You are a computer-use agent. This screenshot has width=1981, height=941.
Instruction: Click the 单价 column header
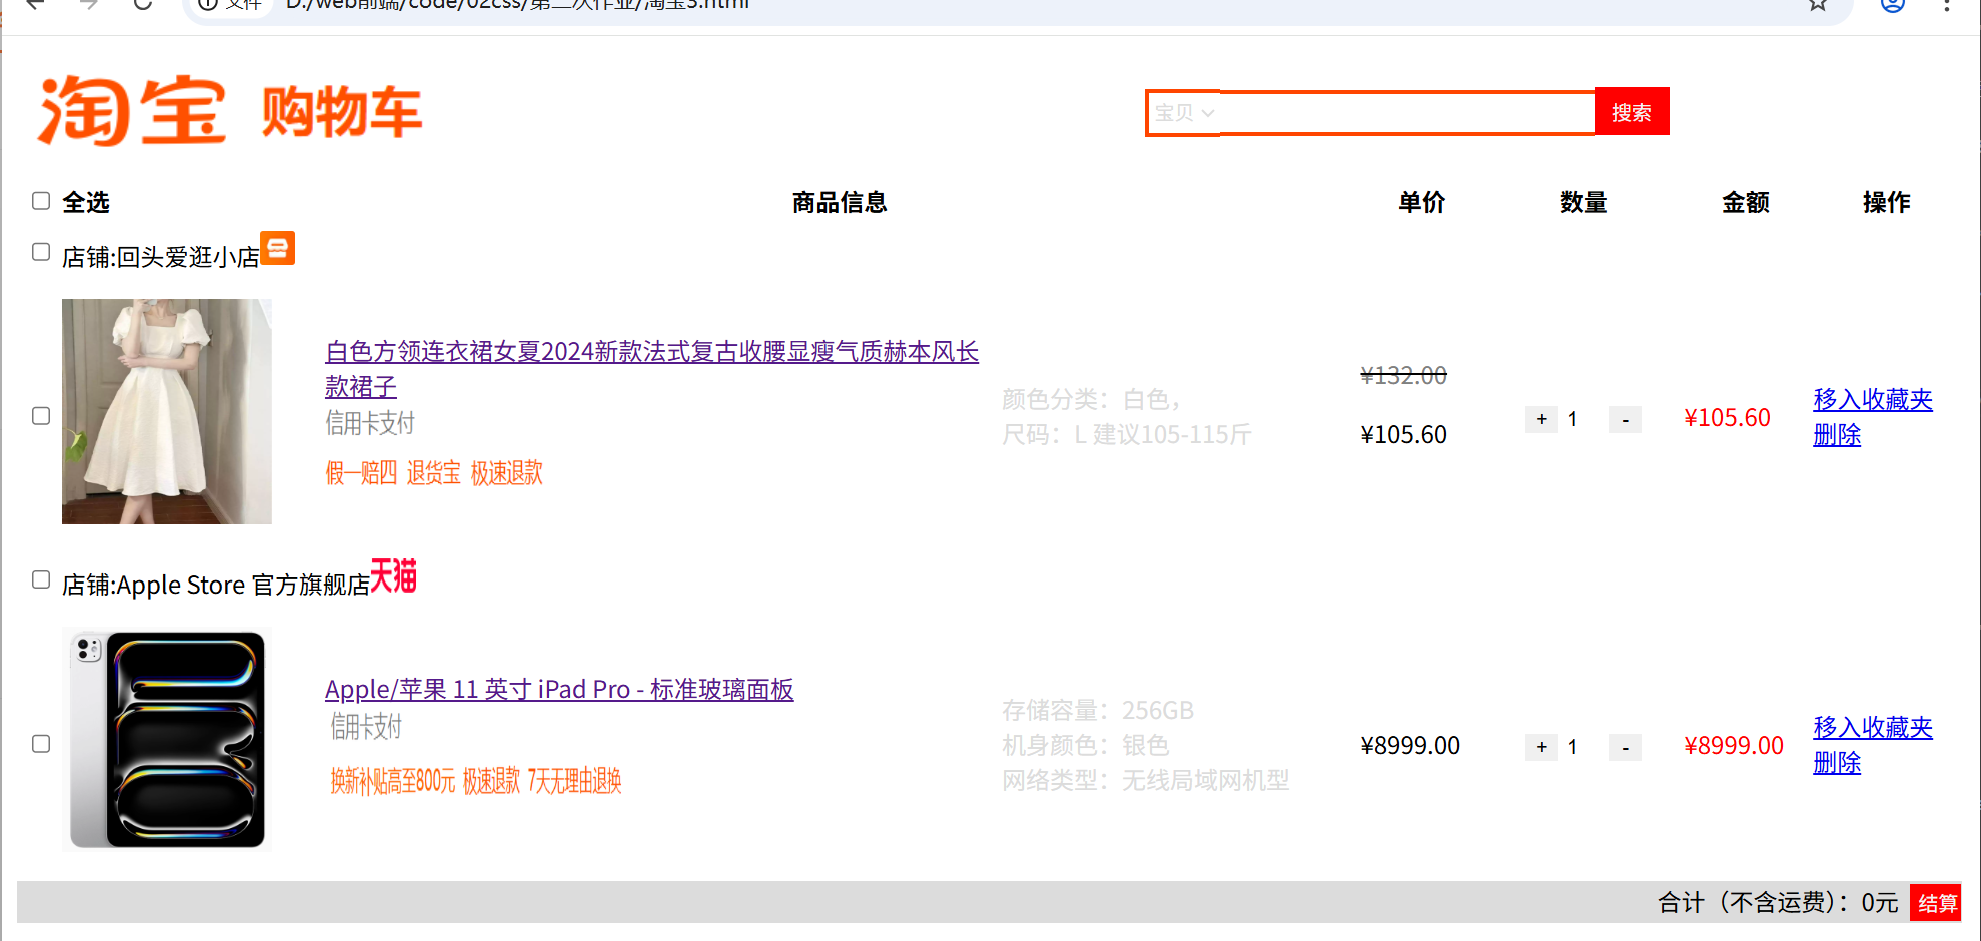(1421, 203)
